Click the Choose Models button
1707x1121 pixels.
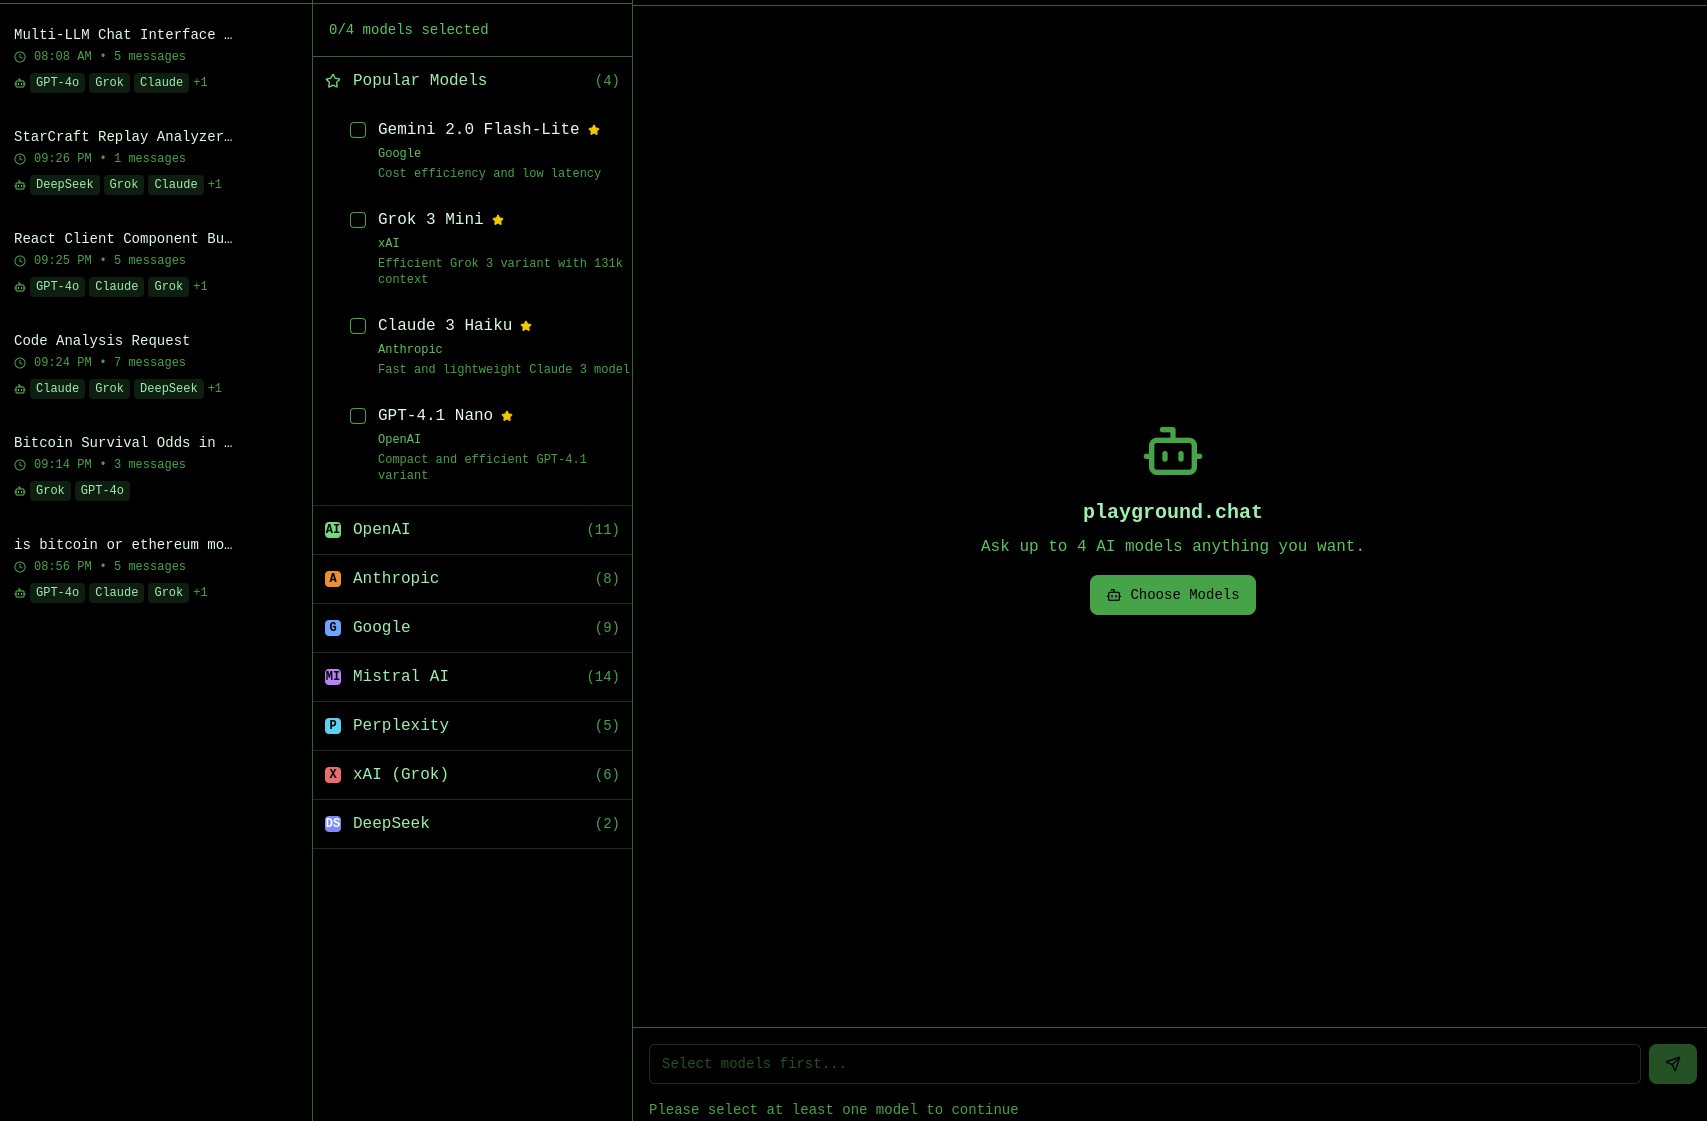(x=1172, y=595)
